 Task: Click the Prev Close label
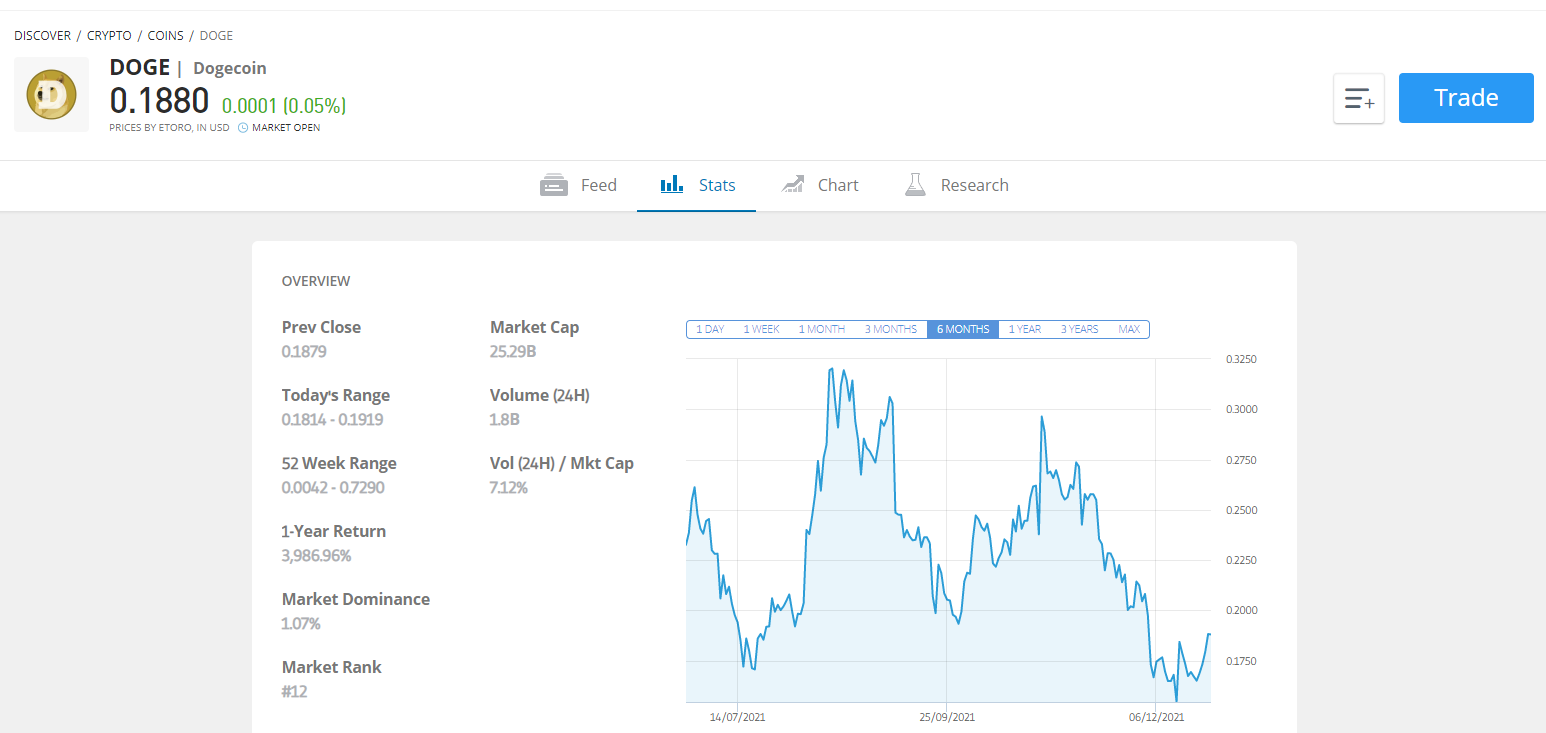pos(321,327)
